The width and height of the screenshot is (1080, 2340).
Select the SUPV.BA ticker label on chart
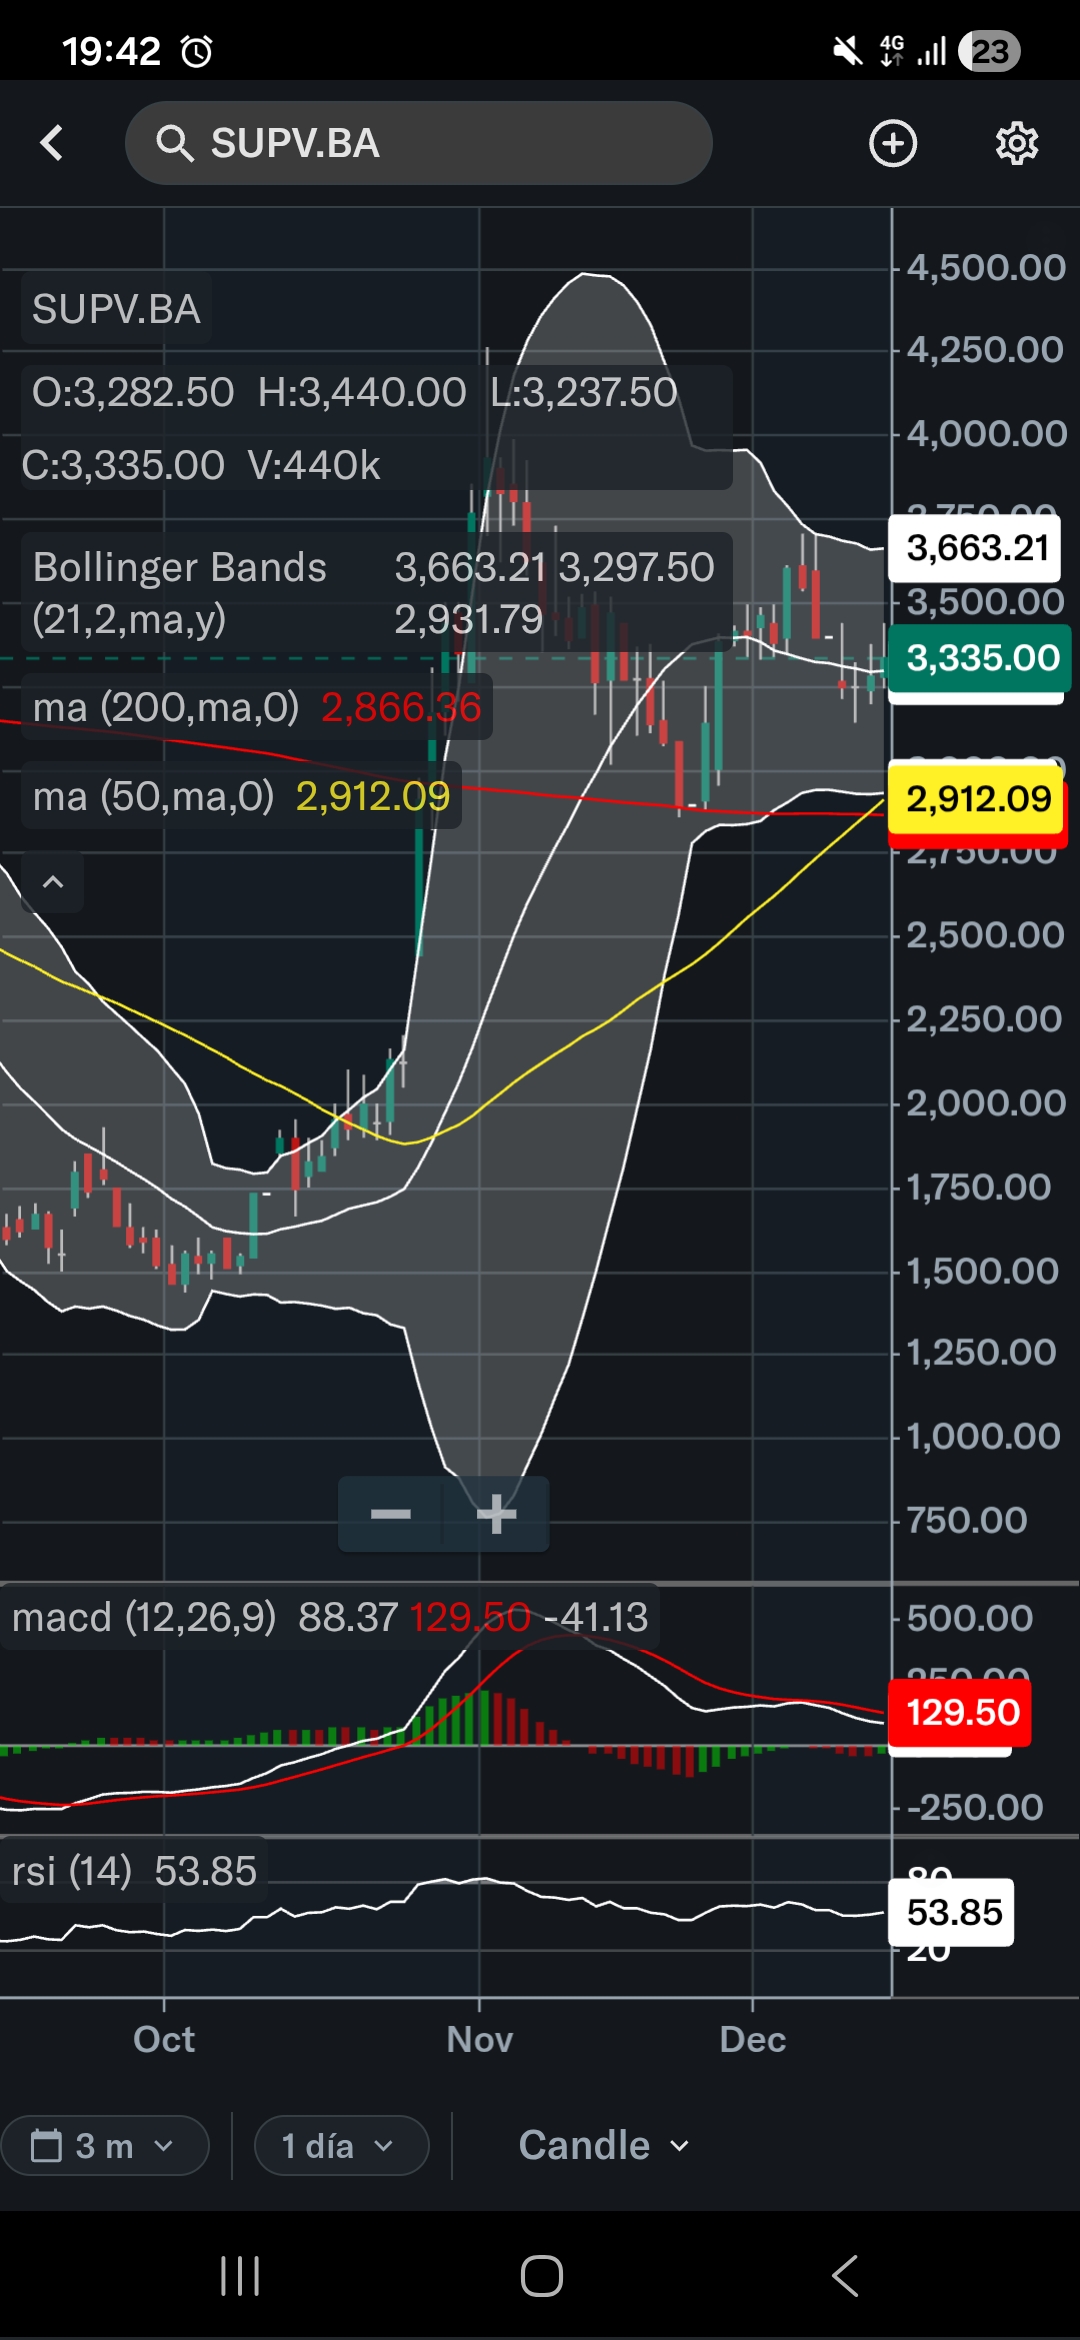[x=116, y=309]
